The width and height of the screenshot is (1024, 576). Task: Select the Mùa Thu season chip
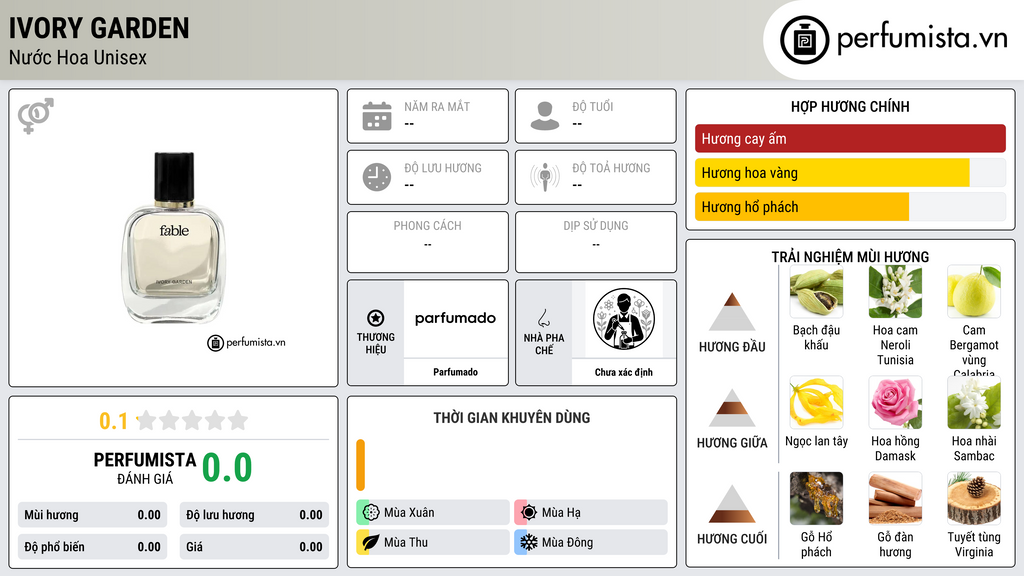433,542
